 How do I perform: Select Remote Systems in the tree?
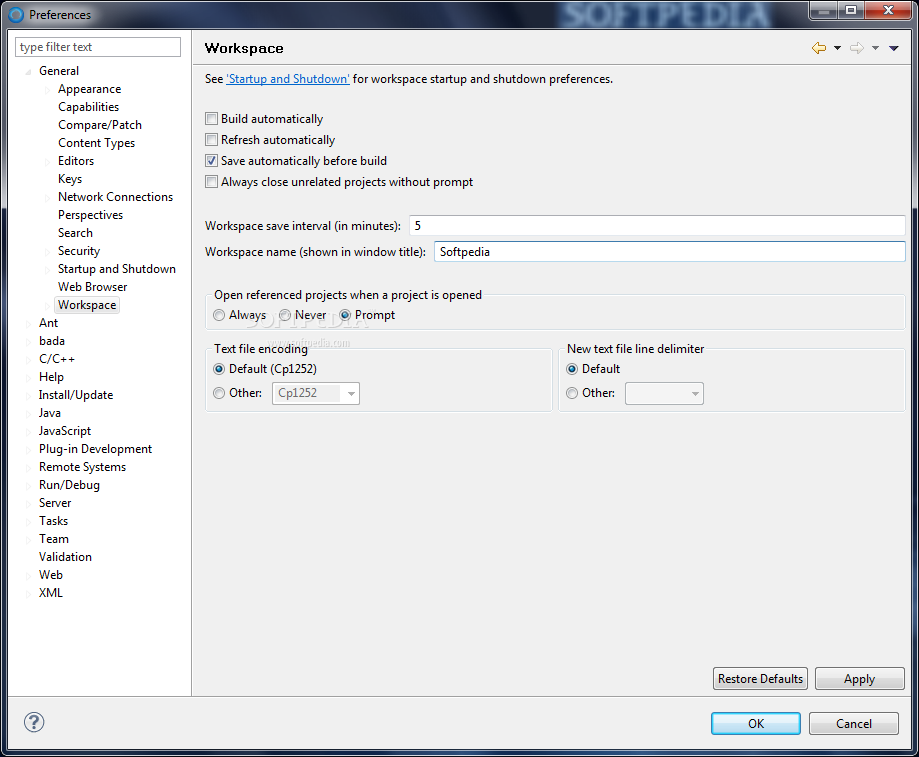(82, 467)
